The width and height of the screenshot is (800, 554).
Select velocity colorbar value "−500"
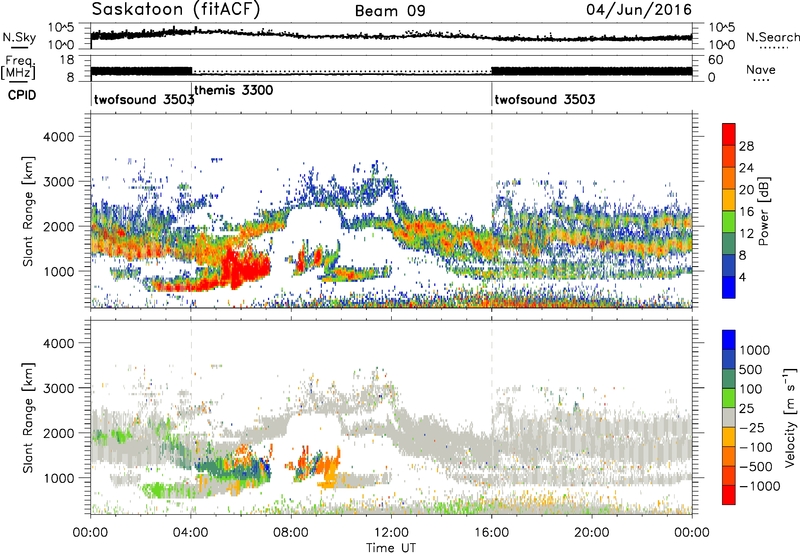(756, 467)
